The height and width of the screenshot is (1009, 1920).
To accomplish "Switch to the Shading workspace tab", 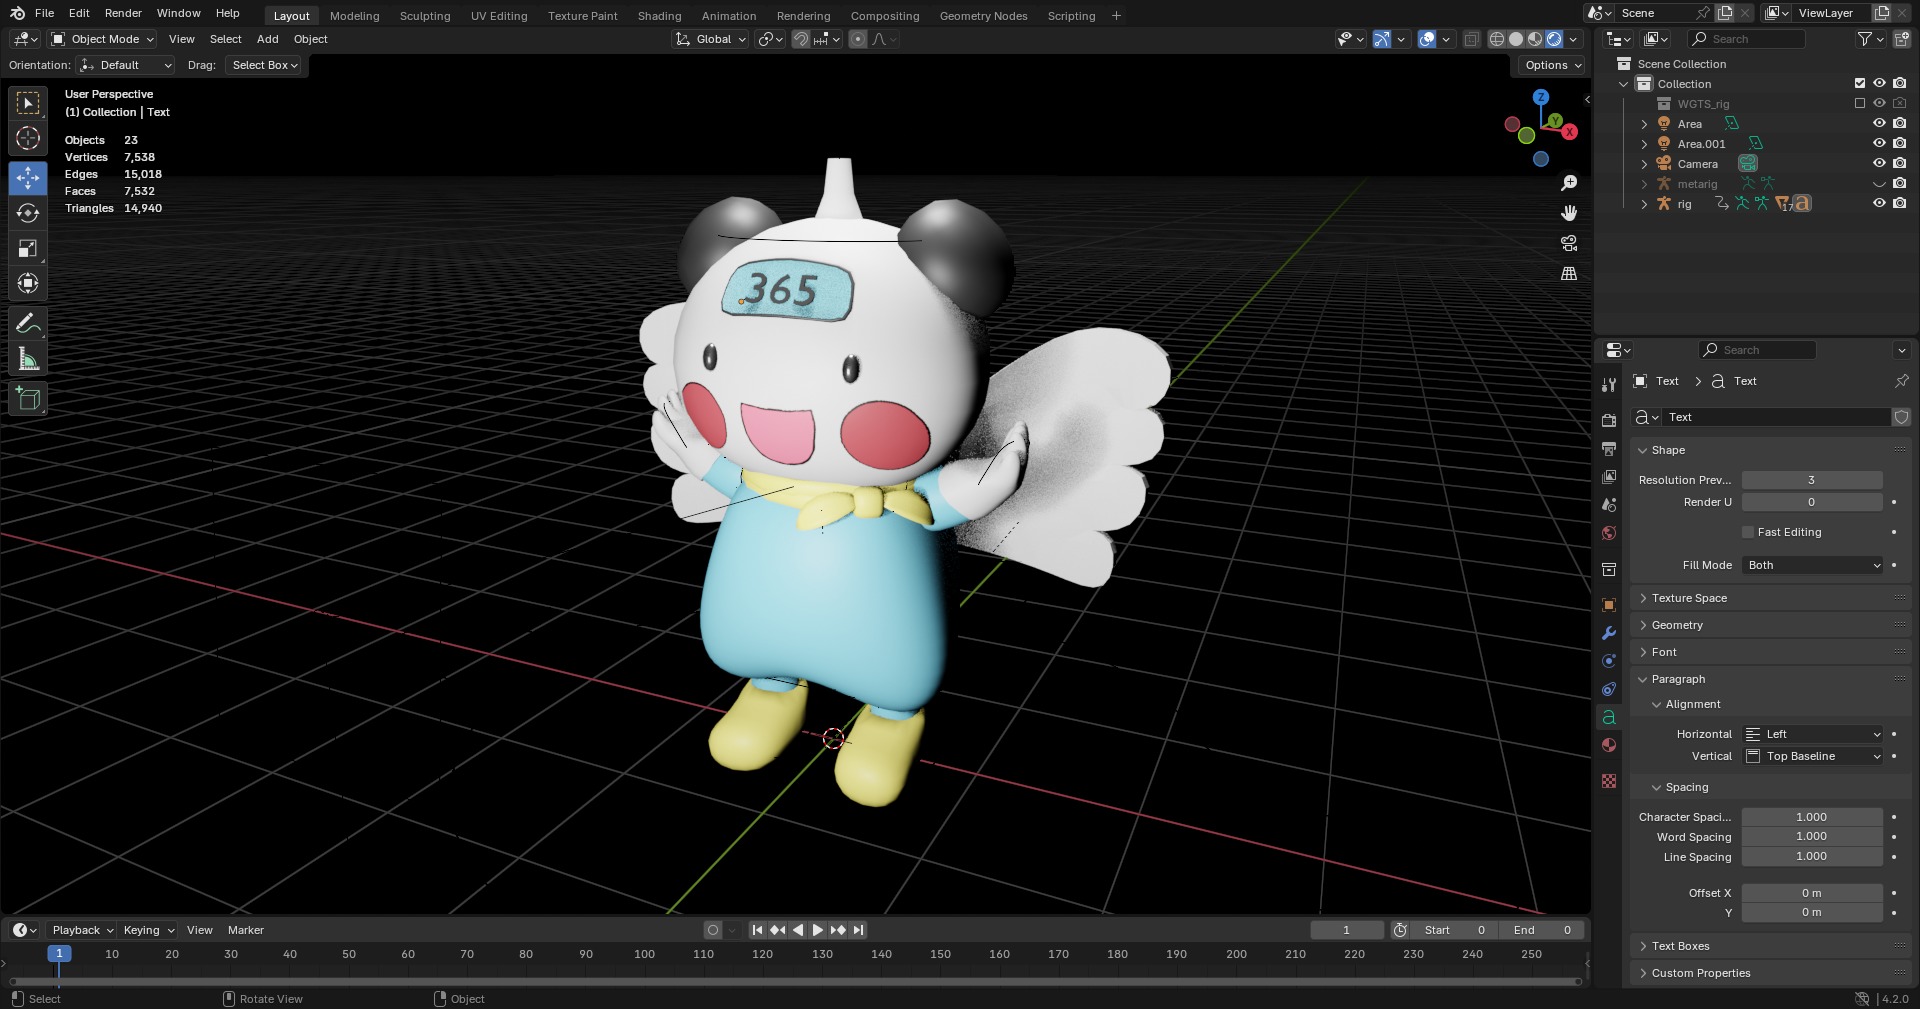I will click(659, 16).
